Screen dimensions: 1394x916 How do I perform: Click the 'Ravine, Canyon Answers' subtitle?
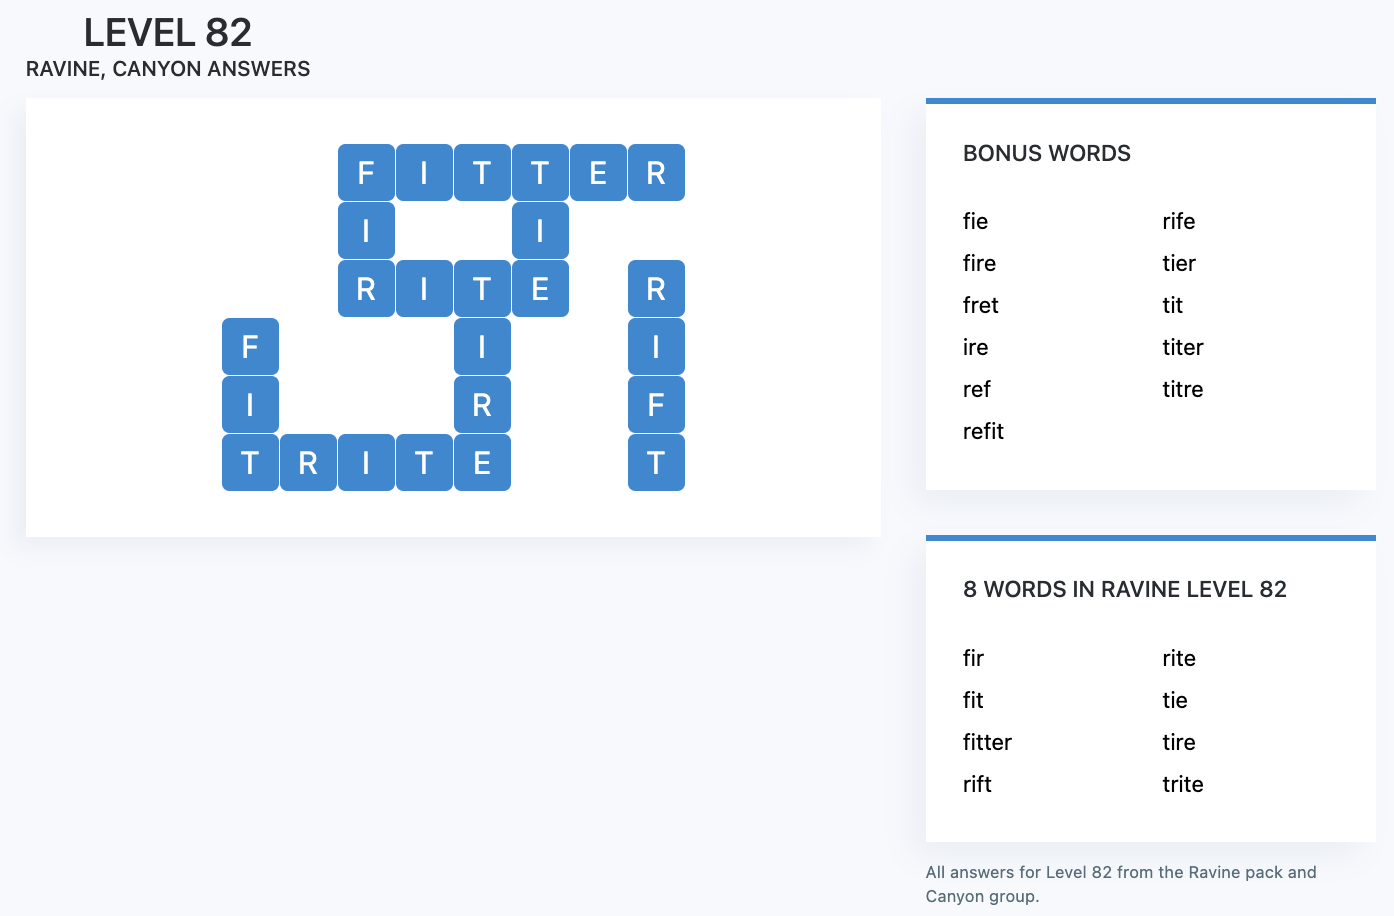click(168, 69)
